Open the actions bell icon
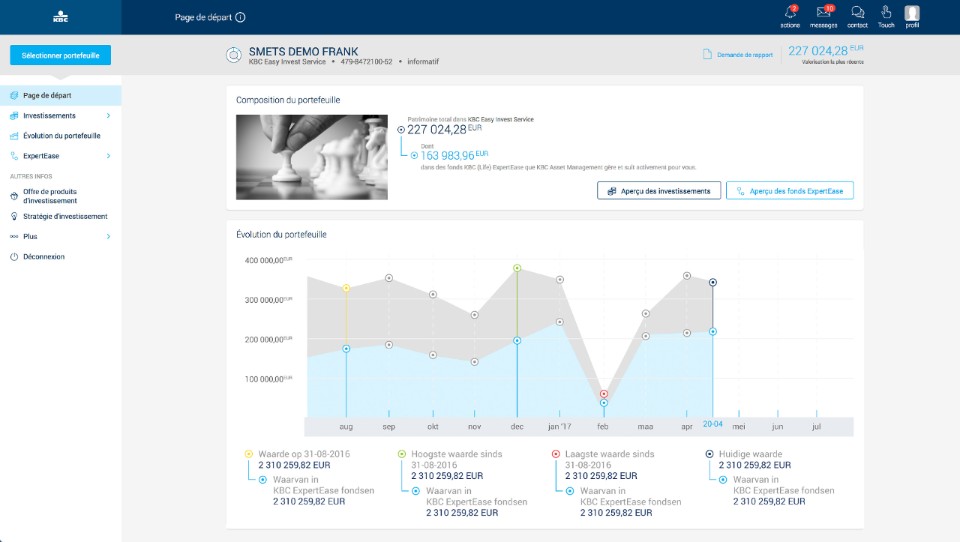 coord(790,12)
